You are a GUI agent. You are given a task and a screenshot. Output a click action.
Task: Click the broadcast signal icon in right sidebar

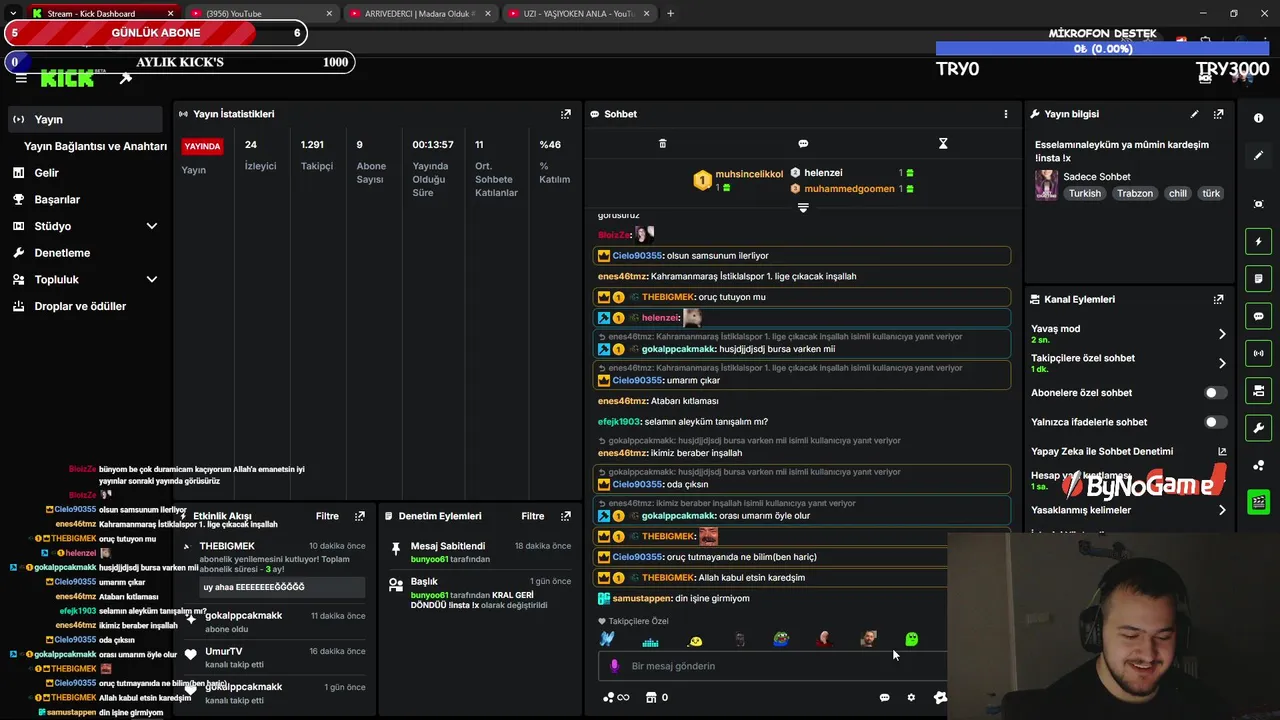point(1258,353)
